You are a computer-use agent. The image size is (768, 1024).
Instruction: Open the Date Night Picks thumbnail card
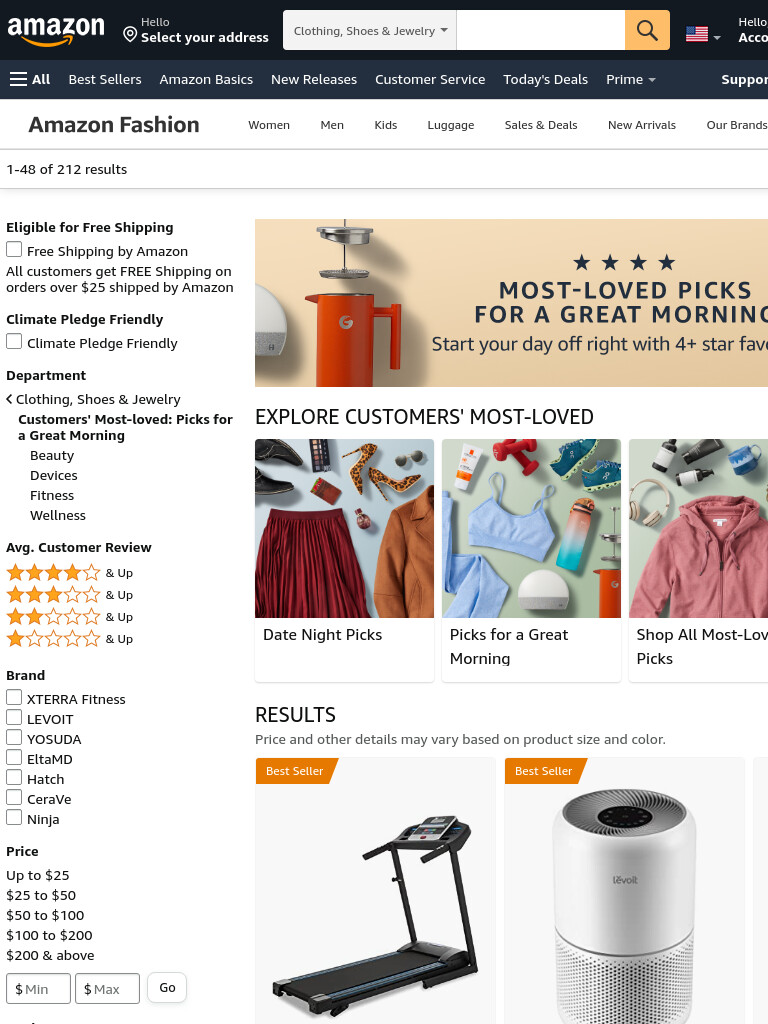click(344, 560)
